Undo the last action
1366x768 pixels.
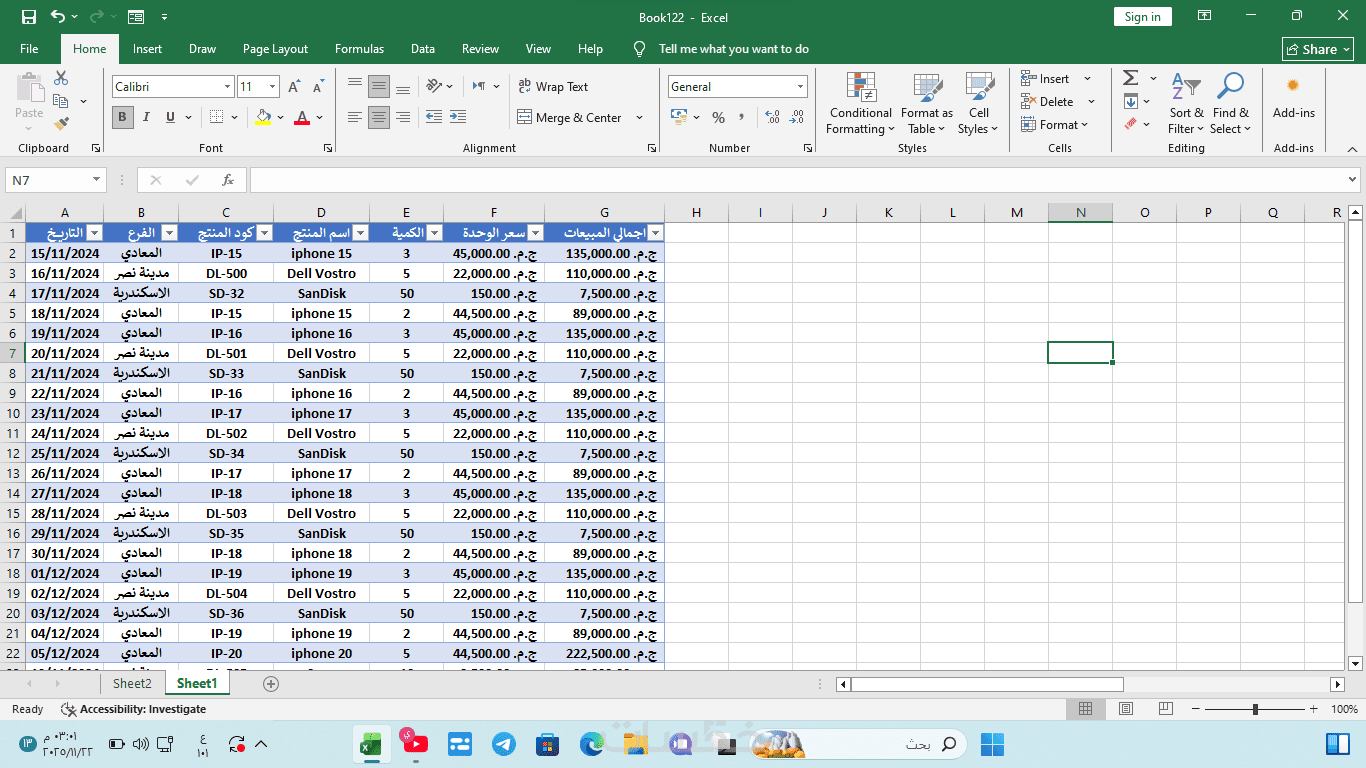(57, 17)
